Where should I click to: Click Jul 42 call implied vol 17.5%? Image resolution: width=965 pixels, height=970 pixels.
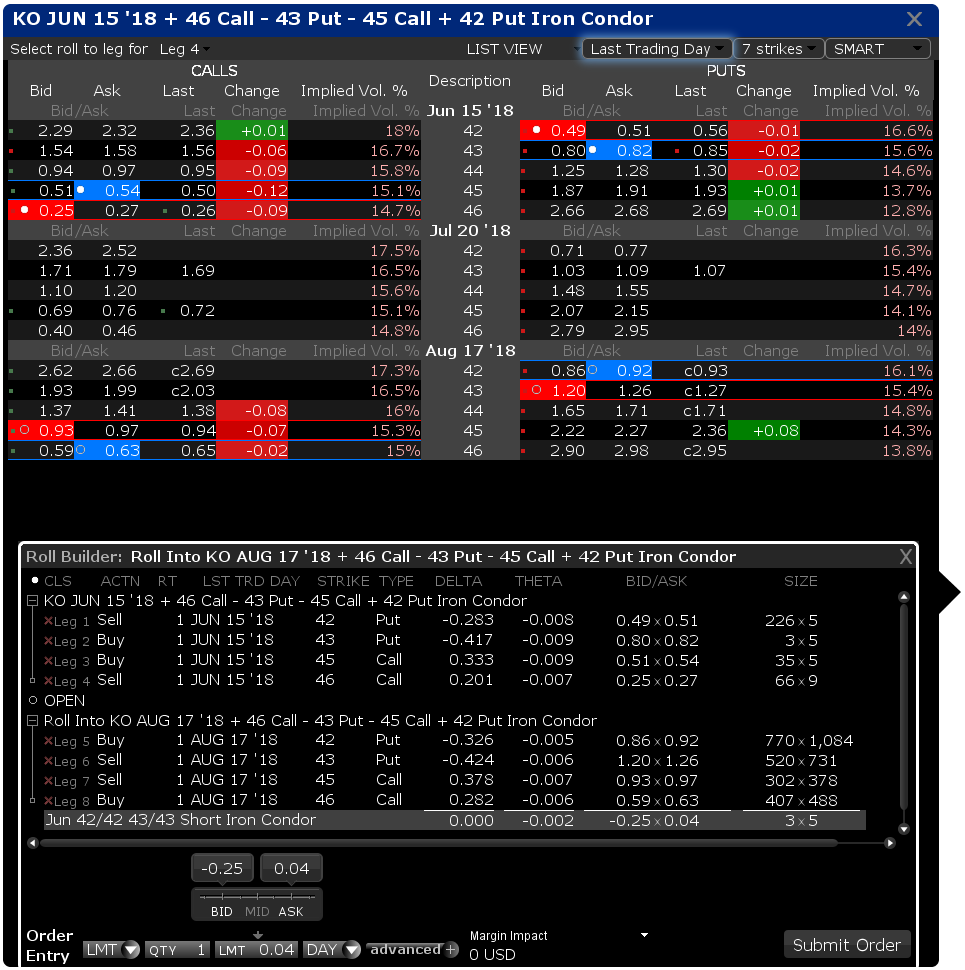395,251
